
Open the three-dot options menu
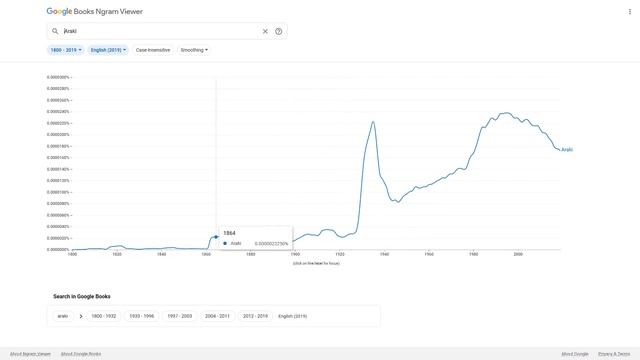tap(629, 12)
